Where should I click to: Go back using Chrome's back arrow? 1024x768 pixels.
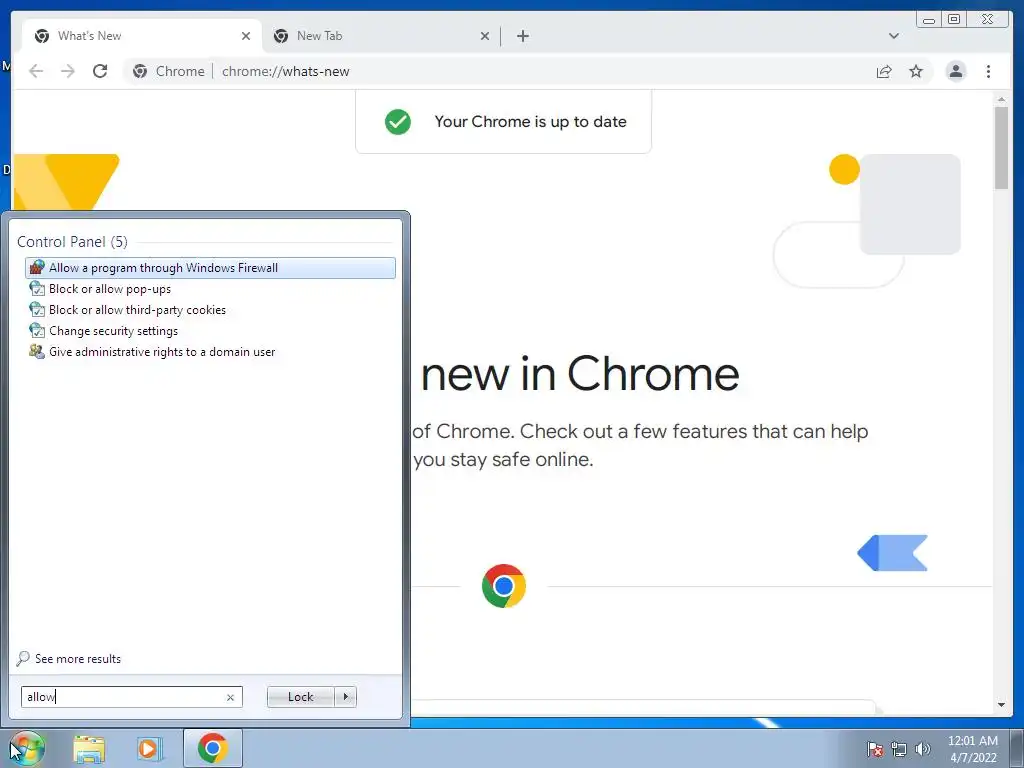coord(36,71)
